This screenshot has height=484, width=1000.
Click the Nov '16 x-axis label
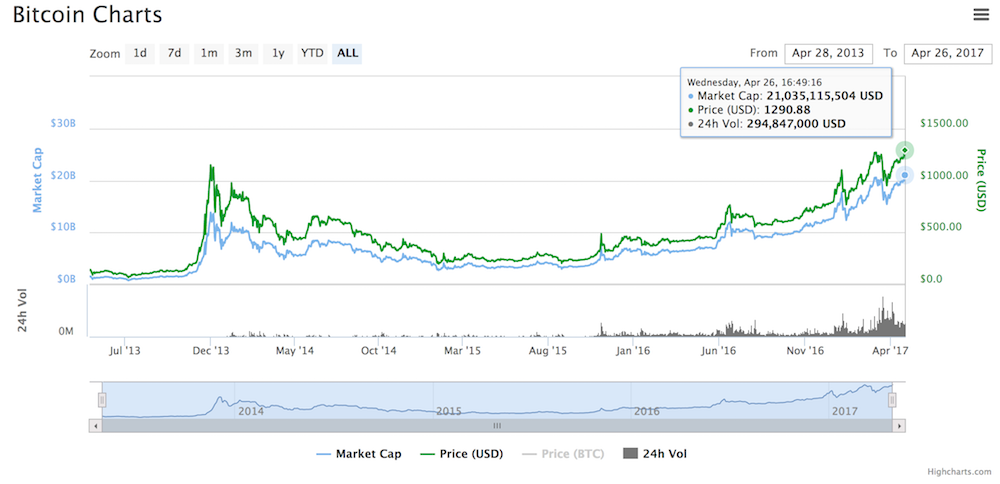coord(804,350)
